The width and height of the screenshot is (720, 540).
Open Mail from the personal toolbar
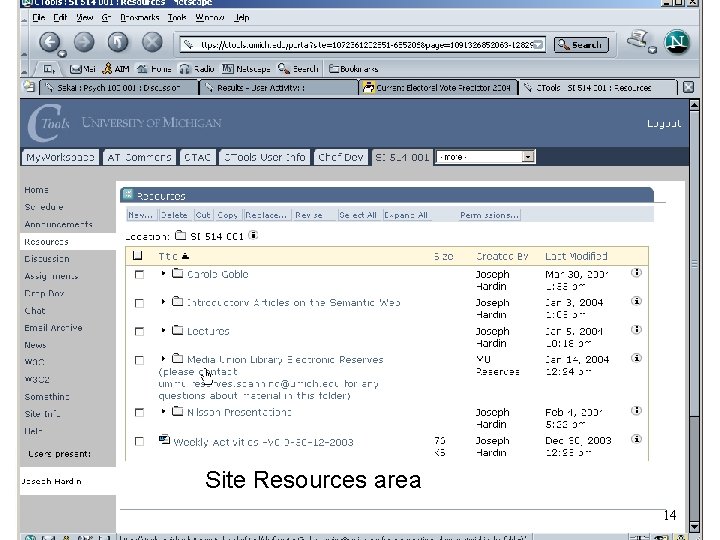click(83, 69)
